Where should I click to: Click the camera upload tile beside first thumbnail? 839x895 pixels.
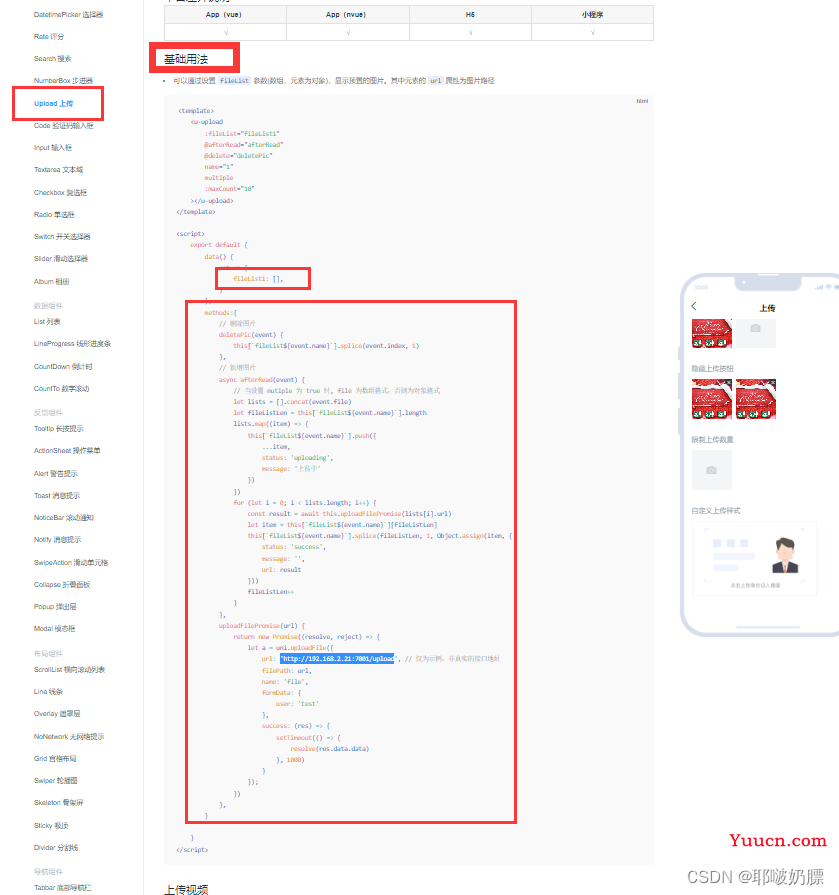(x=756, y=333)
